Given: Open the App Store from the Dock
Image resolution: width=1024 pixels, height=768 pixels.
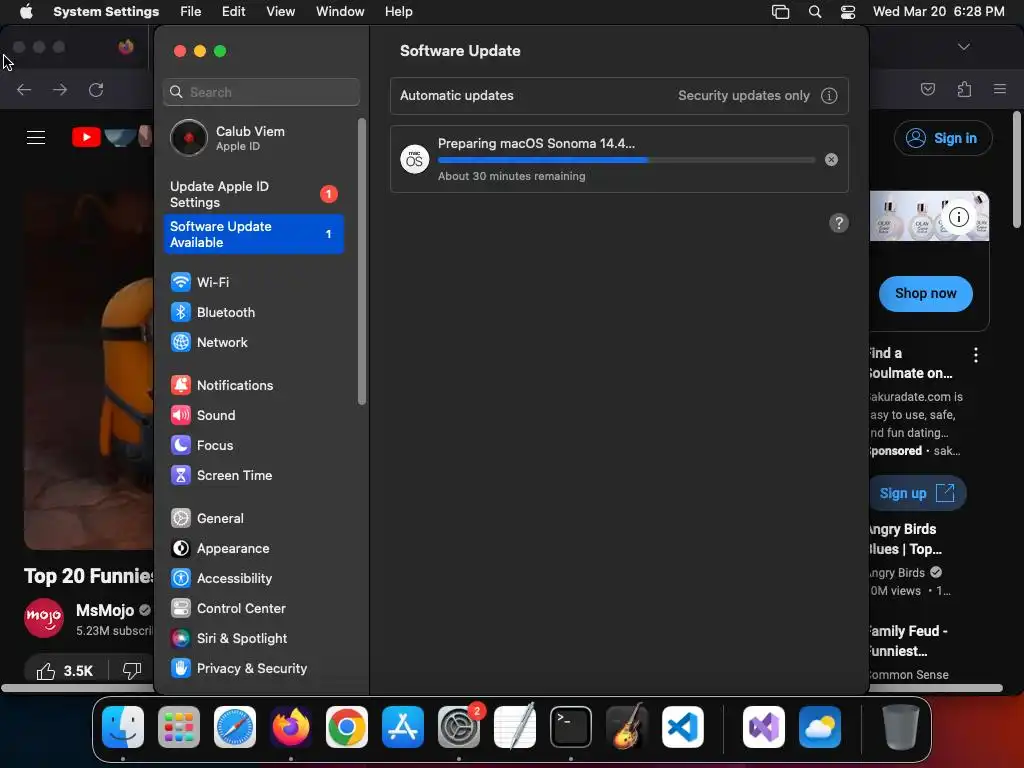Looking at the screenshot, I should point(403,727).
